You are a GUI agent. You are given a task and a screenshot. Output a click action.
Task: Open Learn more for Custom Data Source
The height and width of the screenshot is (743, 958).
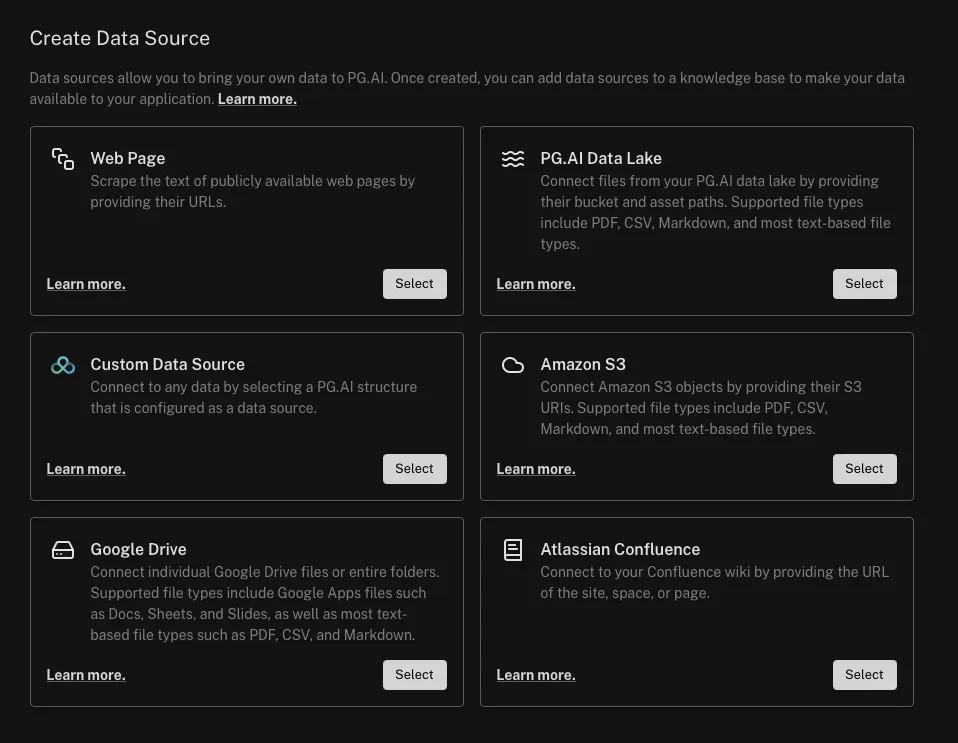click(86, 469)
